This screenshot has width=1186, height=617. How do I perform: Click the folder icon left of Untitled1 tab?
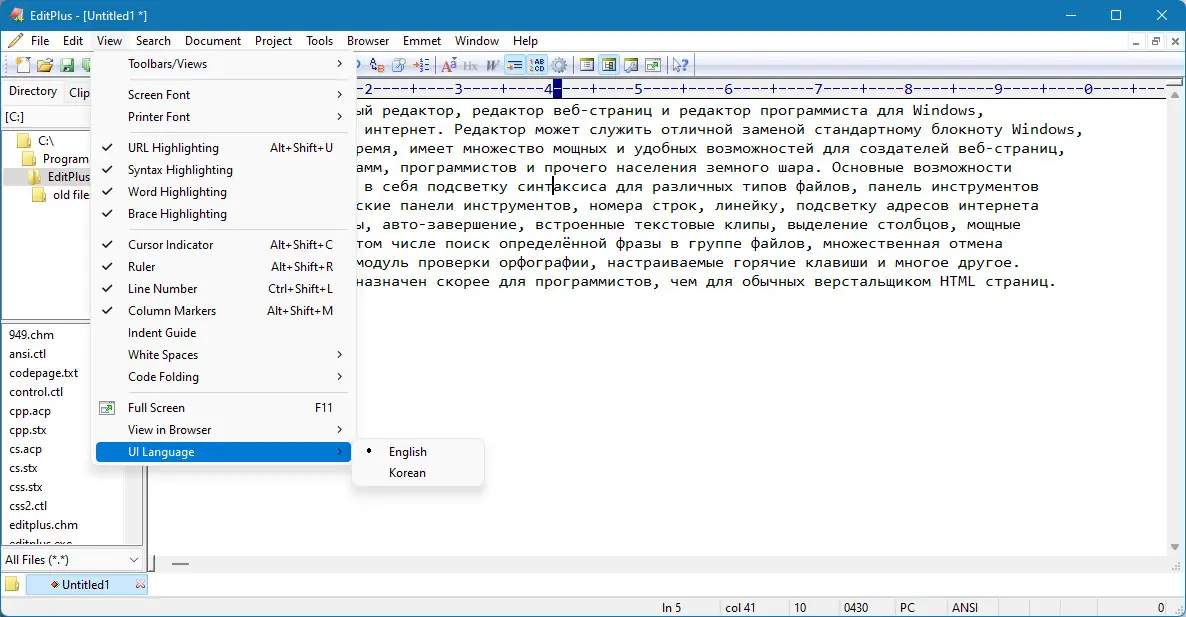point(12,584)
